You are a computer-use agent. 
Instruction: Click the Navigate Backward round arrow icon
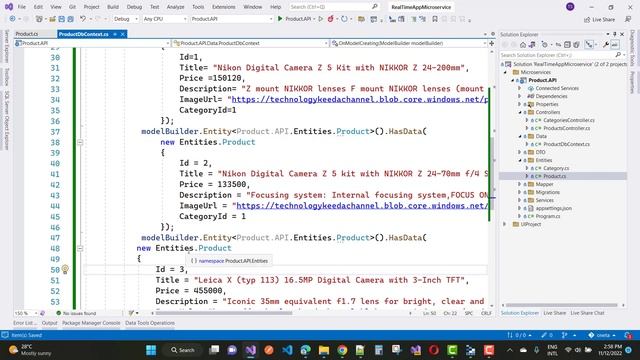12,19
